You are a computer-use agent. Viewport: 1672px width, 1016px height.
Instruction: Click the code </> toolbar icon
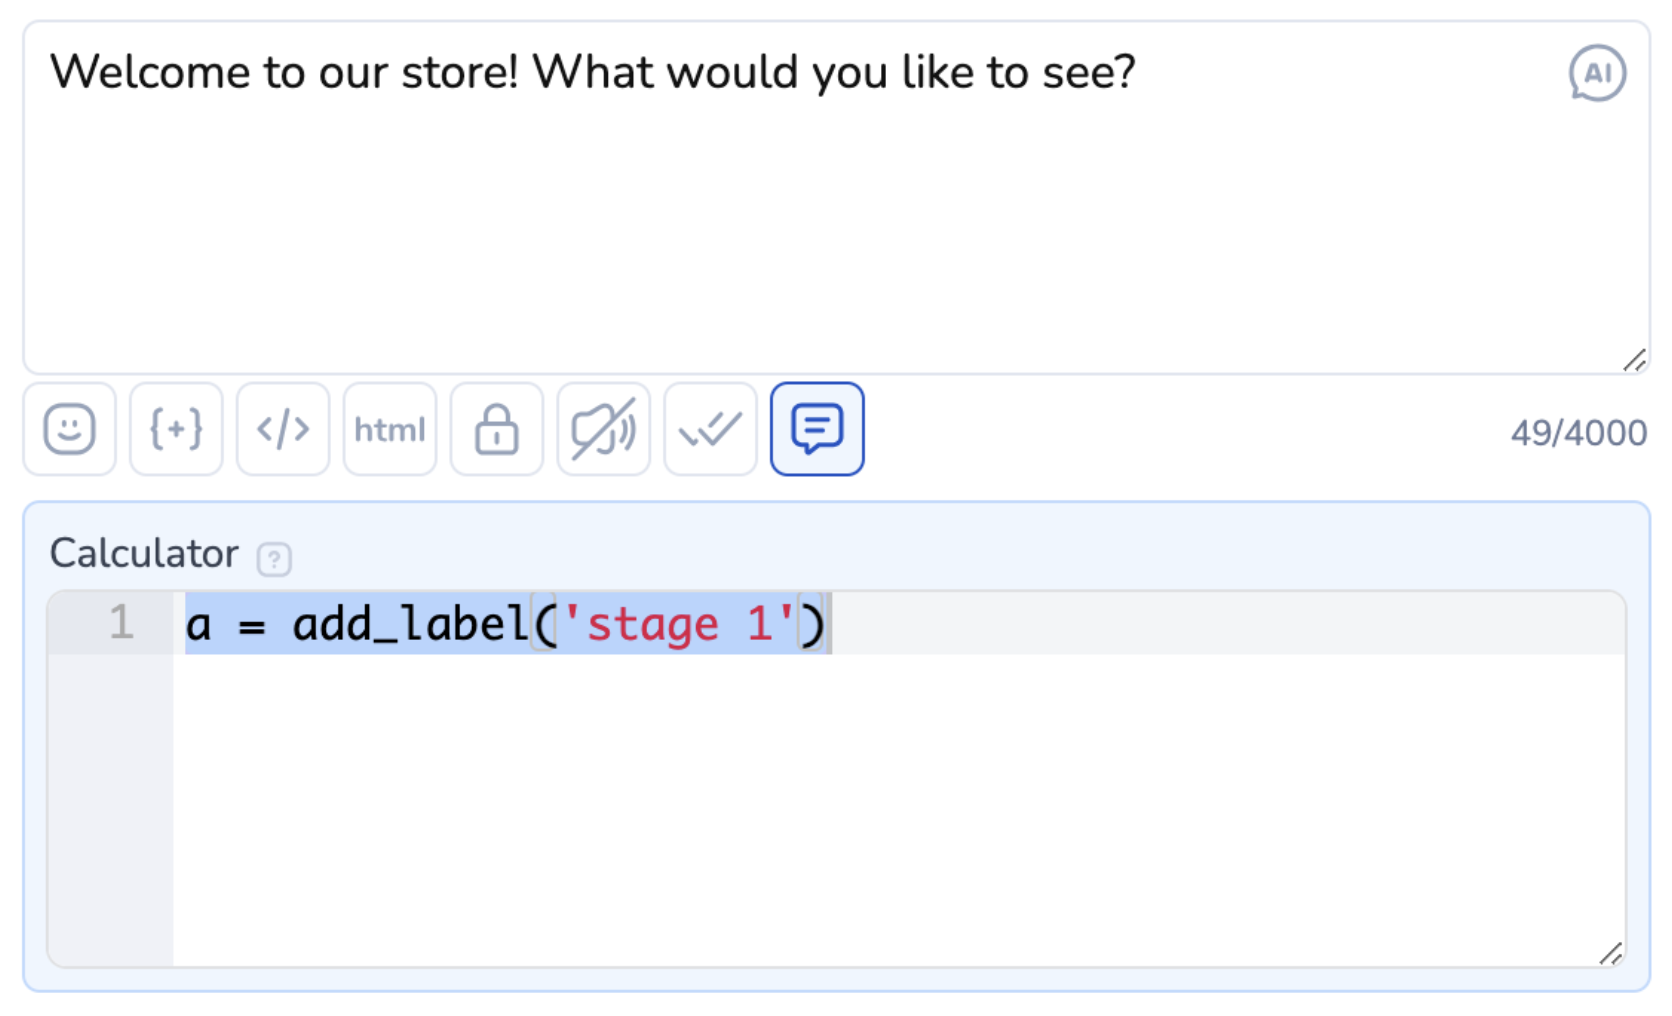(x=283, y=429)
